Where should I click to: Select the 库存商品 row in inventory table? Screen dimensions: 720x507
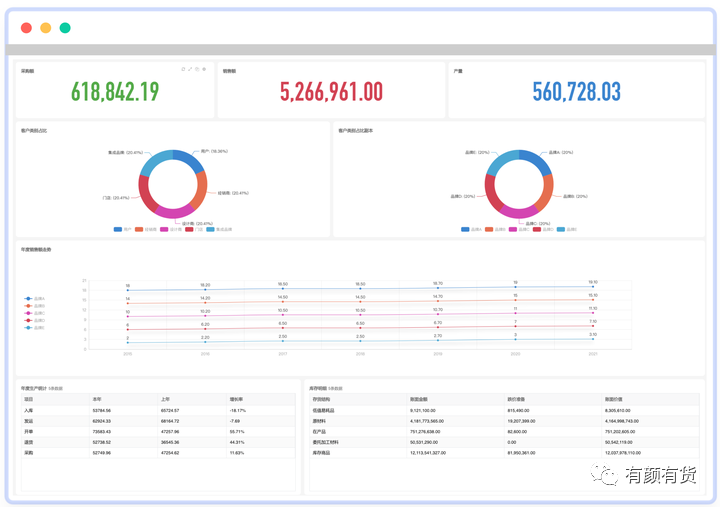point(504,453)
